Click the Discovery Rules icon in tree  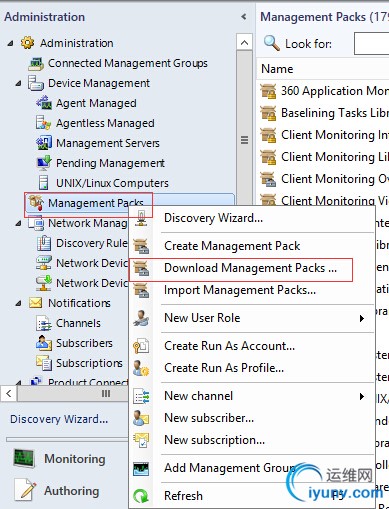44,243
